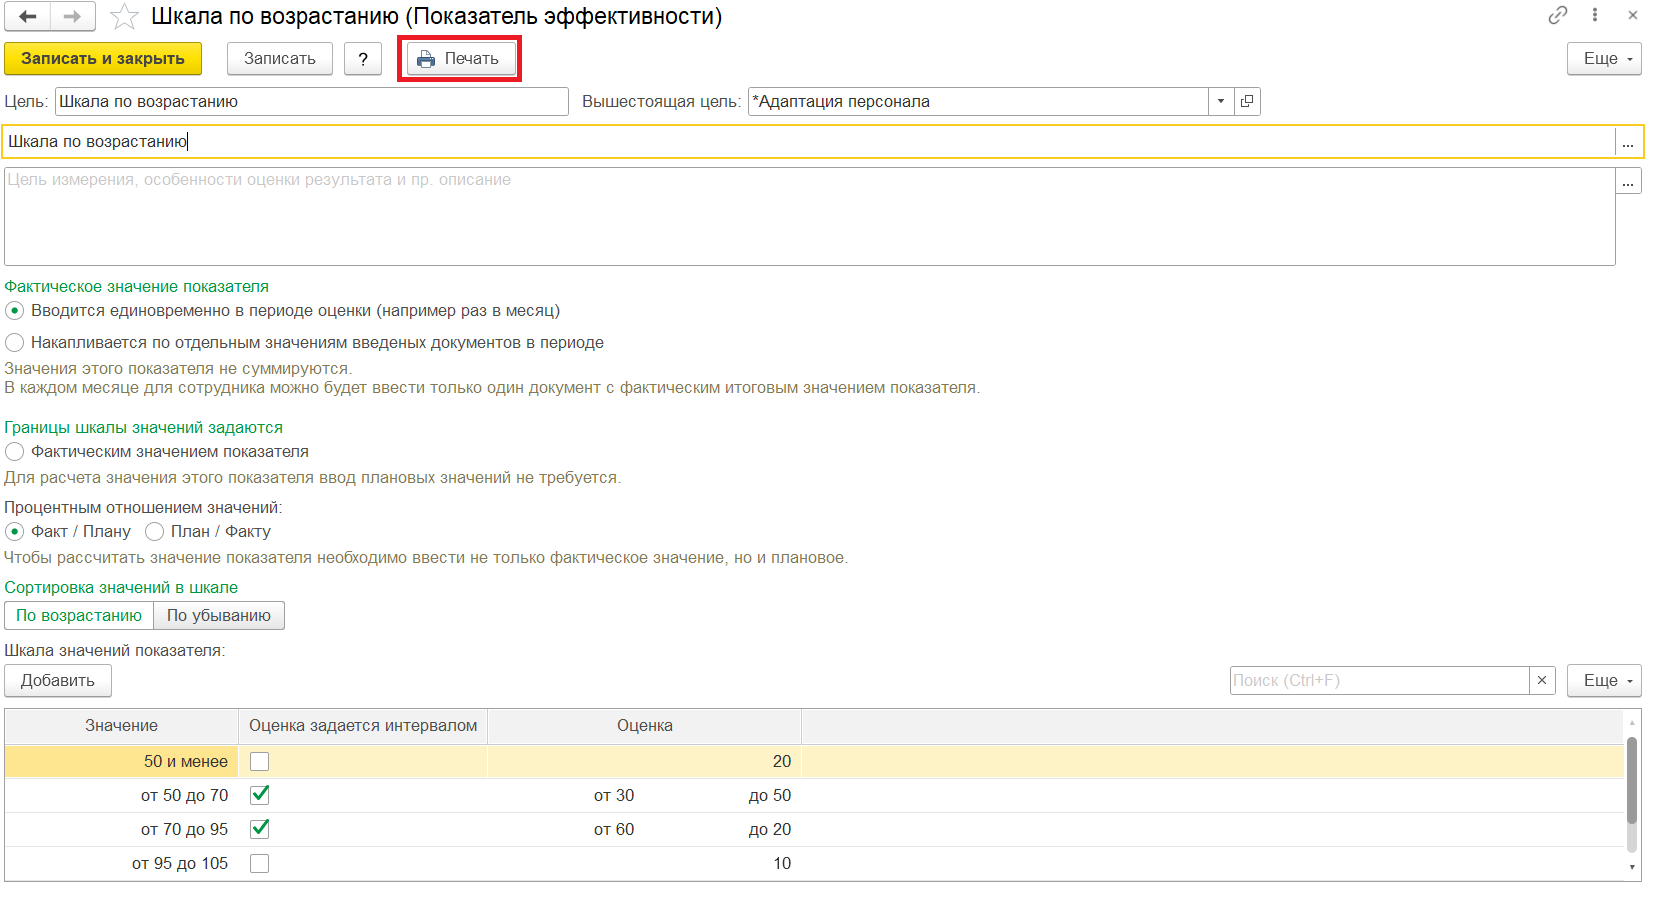Image resolution: width=1655 pixels, height=897 pixels.
Task: Select the По возрастанию sorting tab
Action: 79,616
